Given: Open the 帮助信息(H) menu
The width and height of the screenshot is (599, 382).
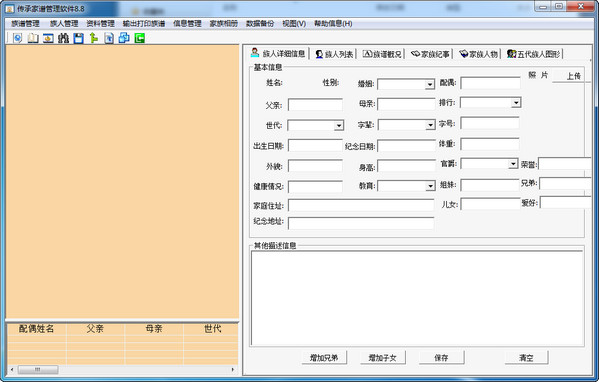Looking at the screenshot, I should [333, 24].
